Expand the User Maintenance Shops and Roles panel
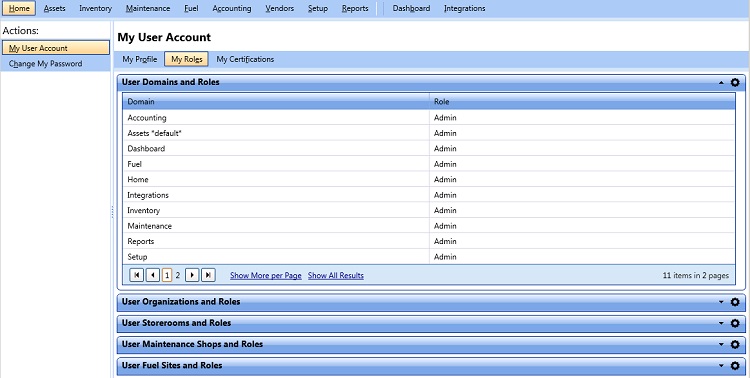This screenshot has width=750, height=378. pyautogui.click(x=721, y=344)
